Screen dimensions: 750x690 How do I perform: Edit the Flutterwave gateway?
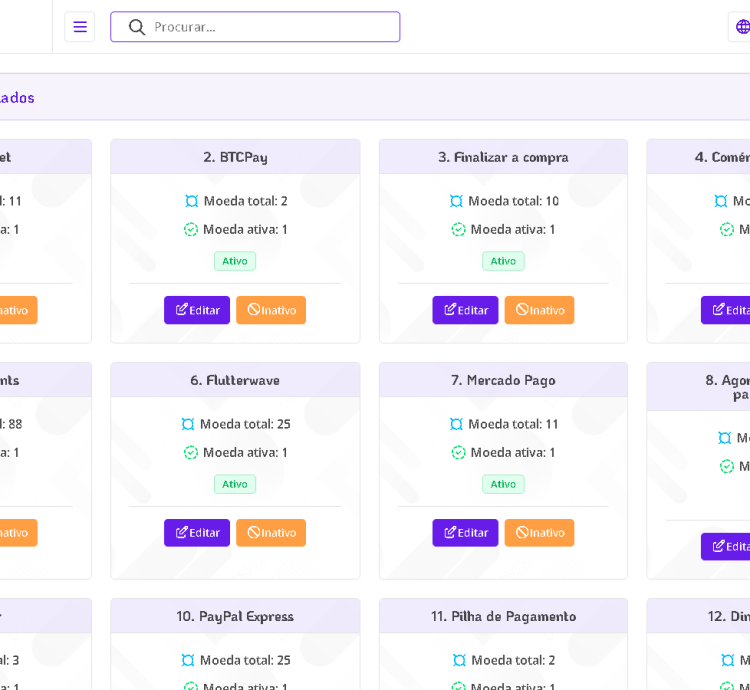(197, 533)
